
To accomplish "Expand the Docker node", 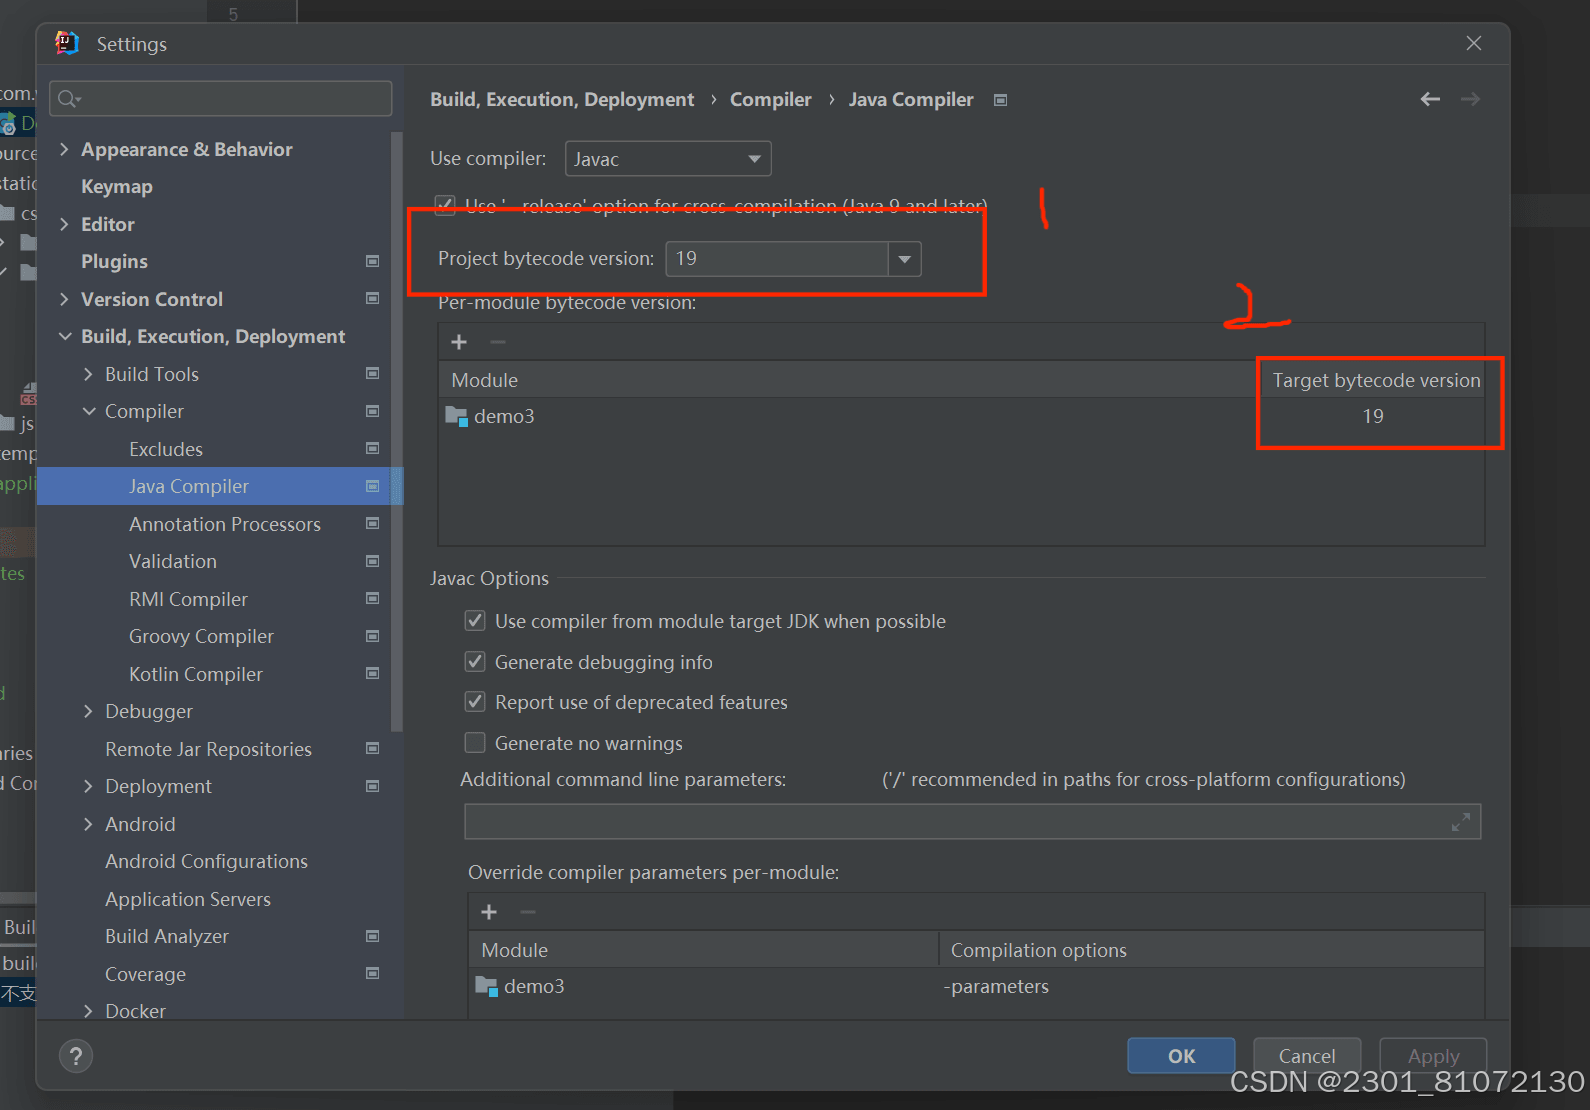I will coord(88,1011).
